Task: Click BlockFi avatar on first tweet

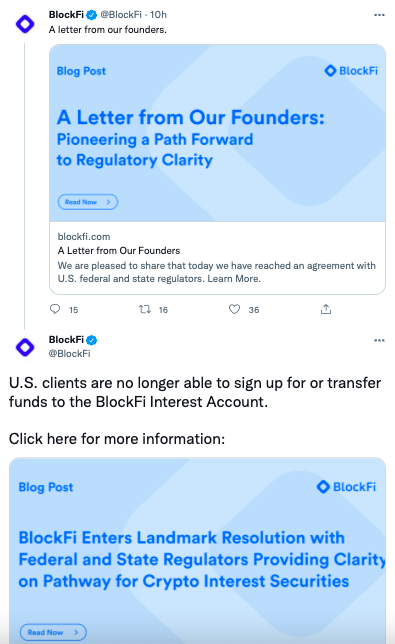Action: coord(25,23)
